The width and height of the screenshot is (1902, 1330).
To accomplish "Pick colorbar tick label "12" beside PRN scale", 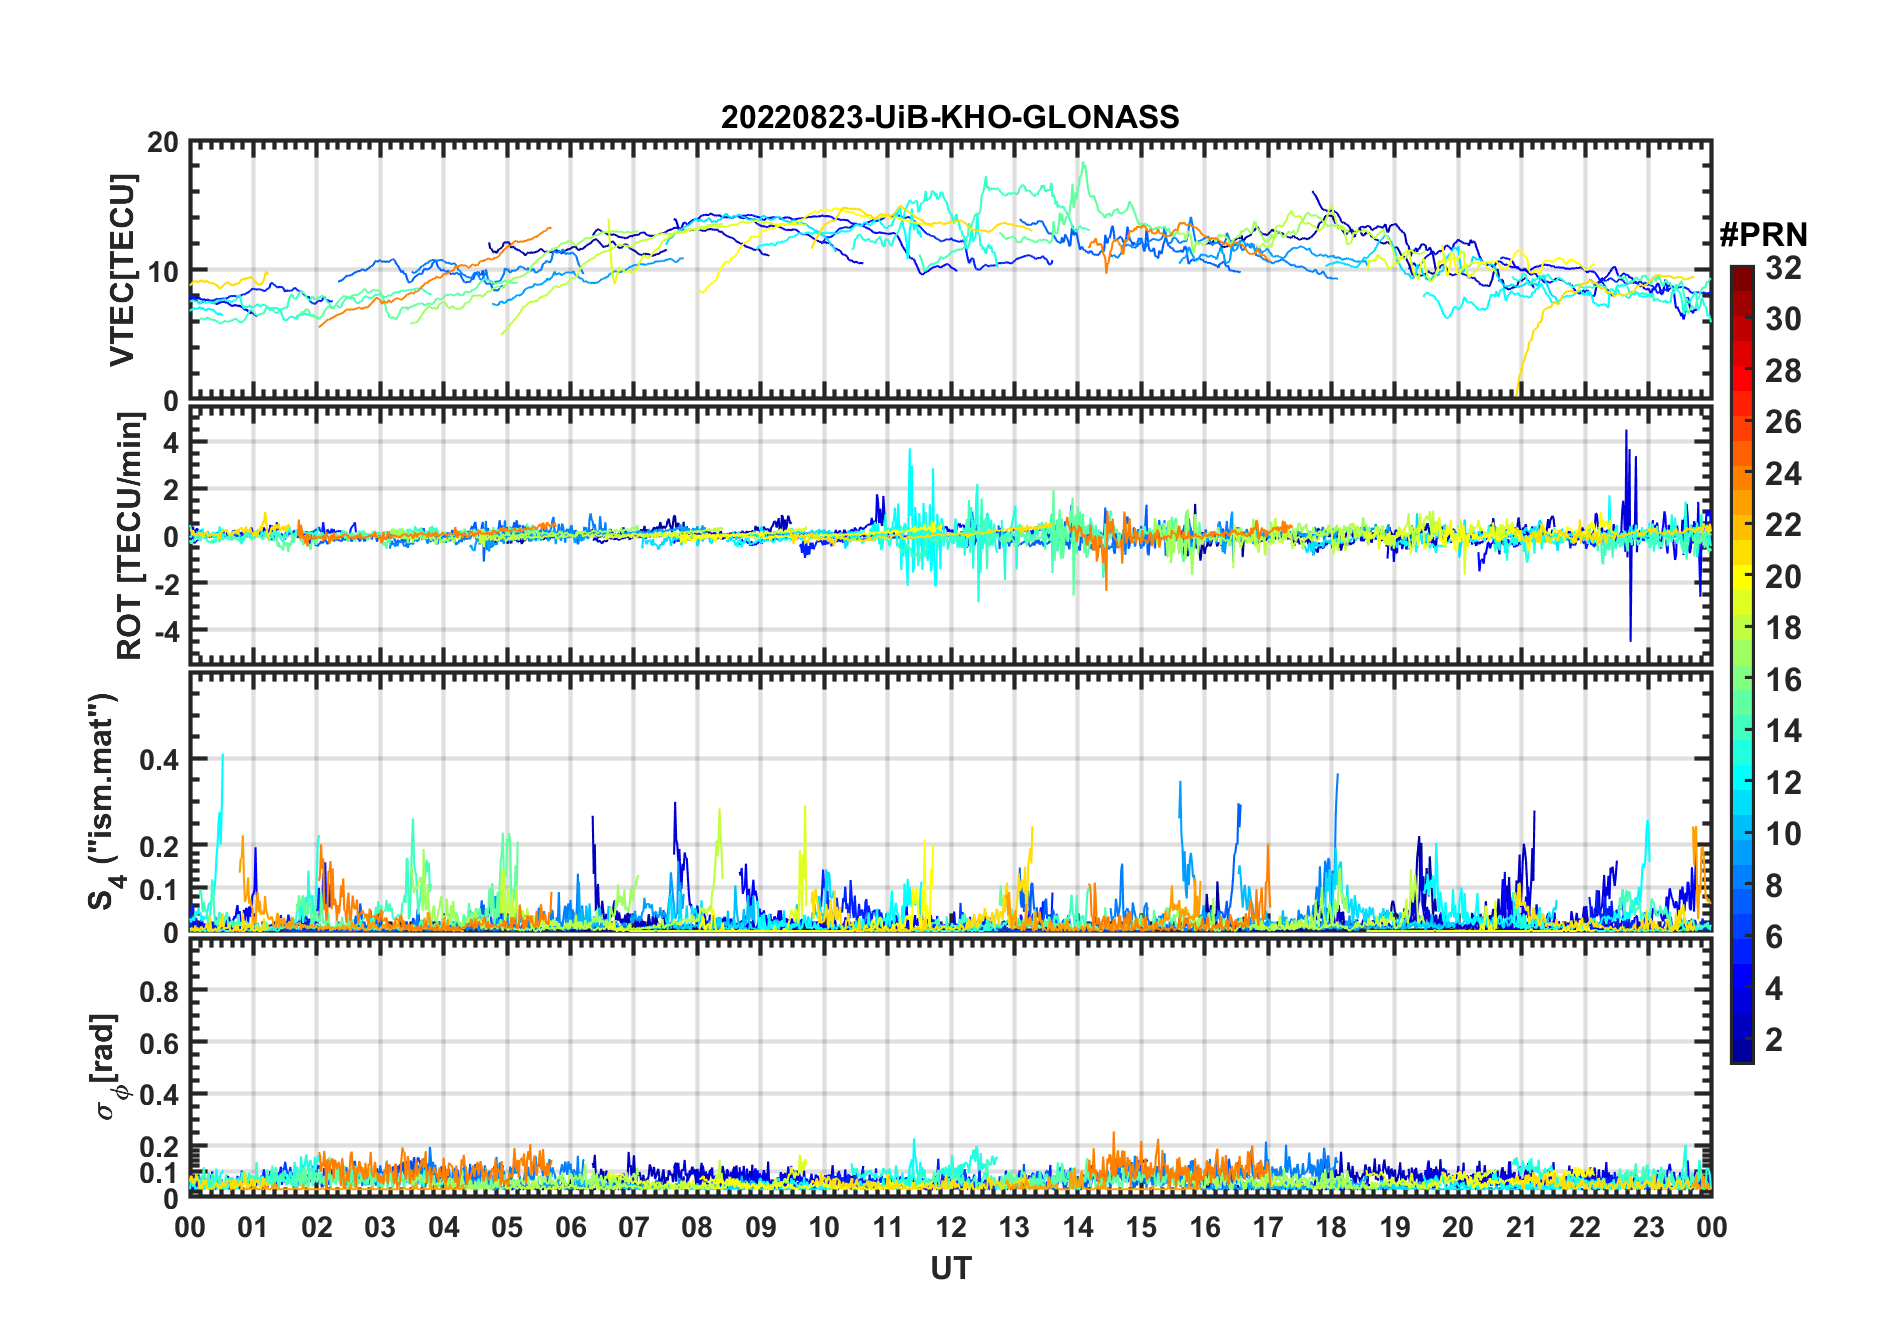I will pyautogui.click(x=1783, y=783).
